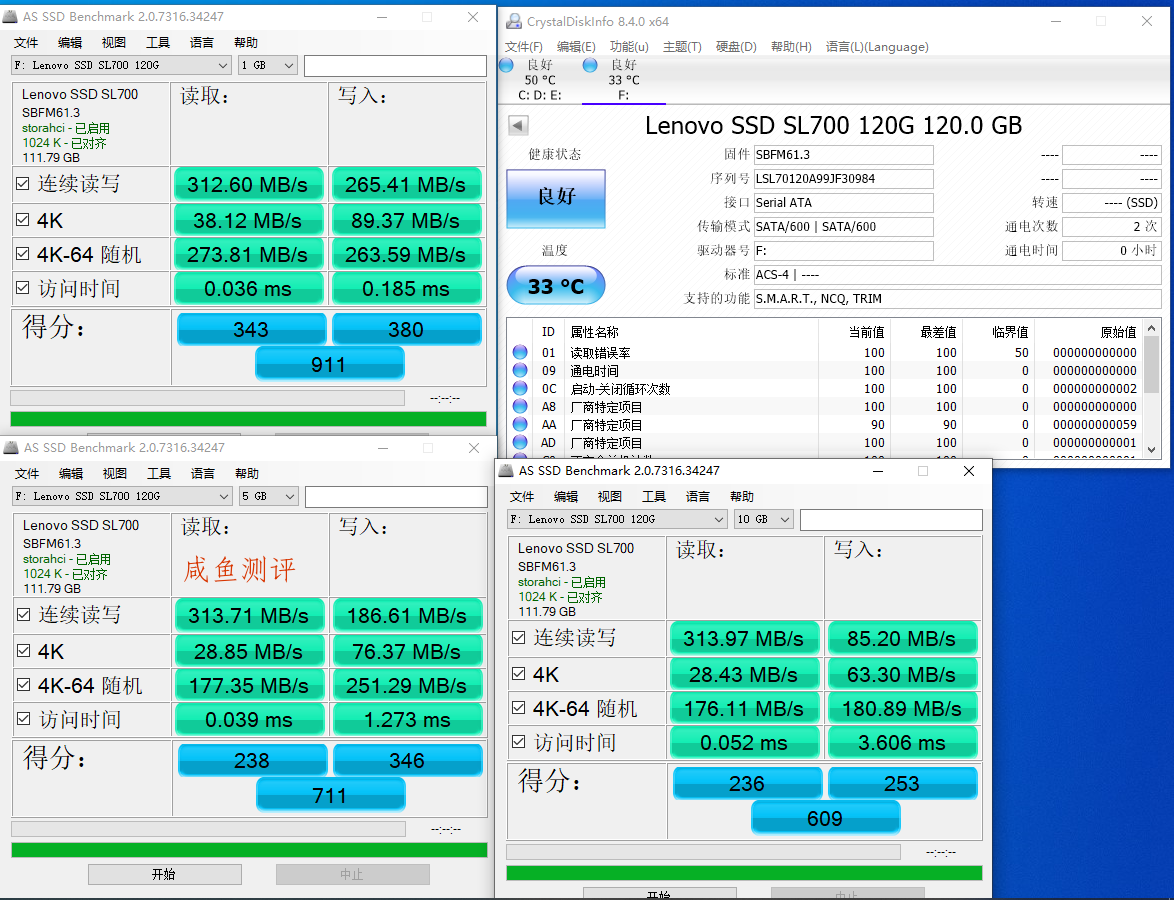Toggle 4K checkbox in 5 GB window
The image size is (1174, 900).
pos(24,651)
